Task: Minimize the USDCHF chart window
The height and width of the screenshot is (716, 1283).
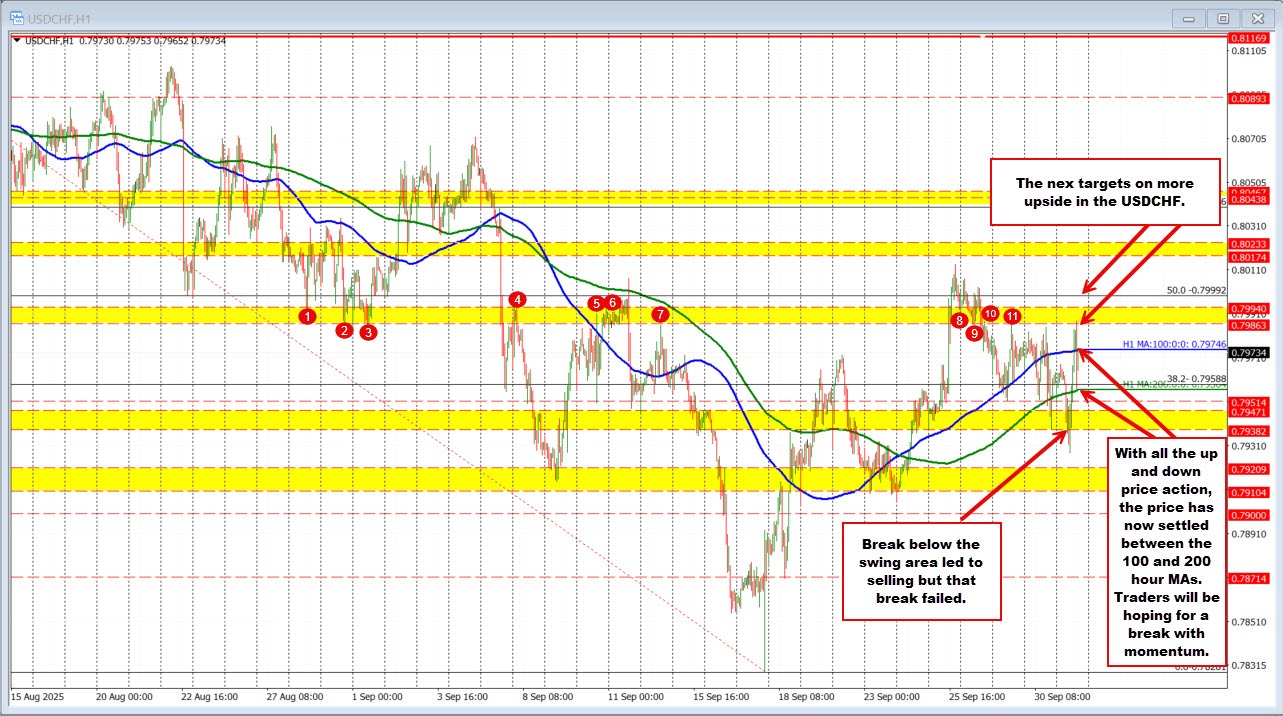Action: point(1188,17)
